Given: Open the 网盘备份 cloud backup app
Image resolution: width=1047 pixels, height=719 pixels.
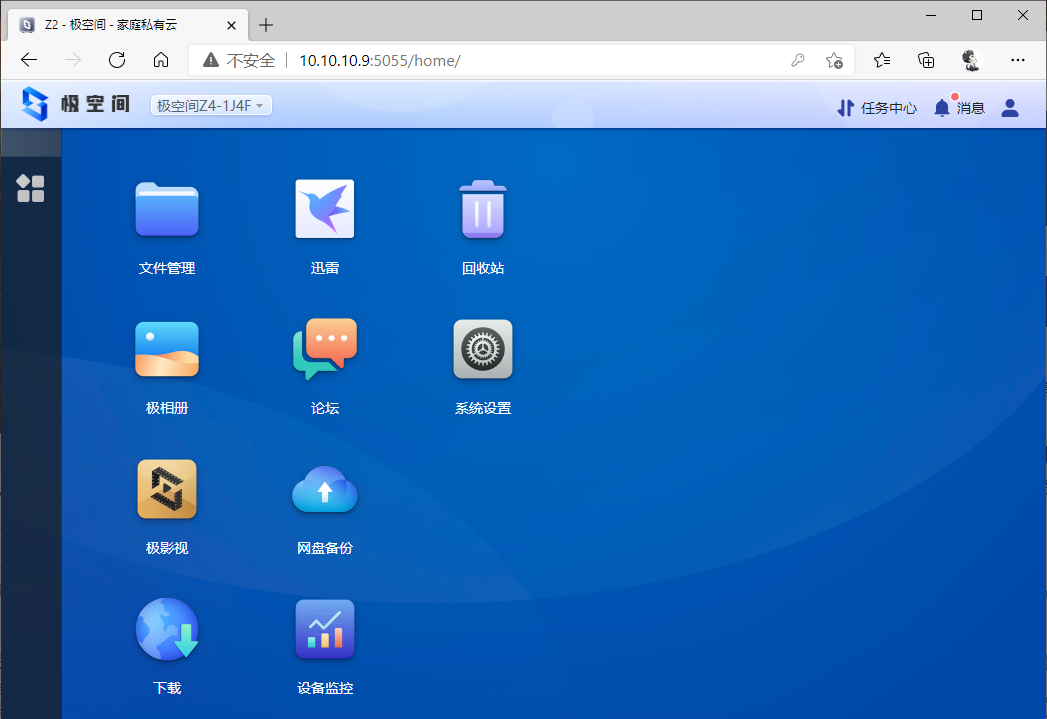Looking at the screenshot, I should pyautogui.click(x=325, y=490).
